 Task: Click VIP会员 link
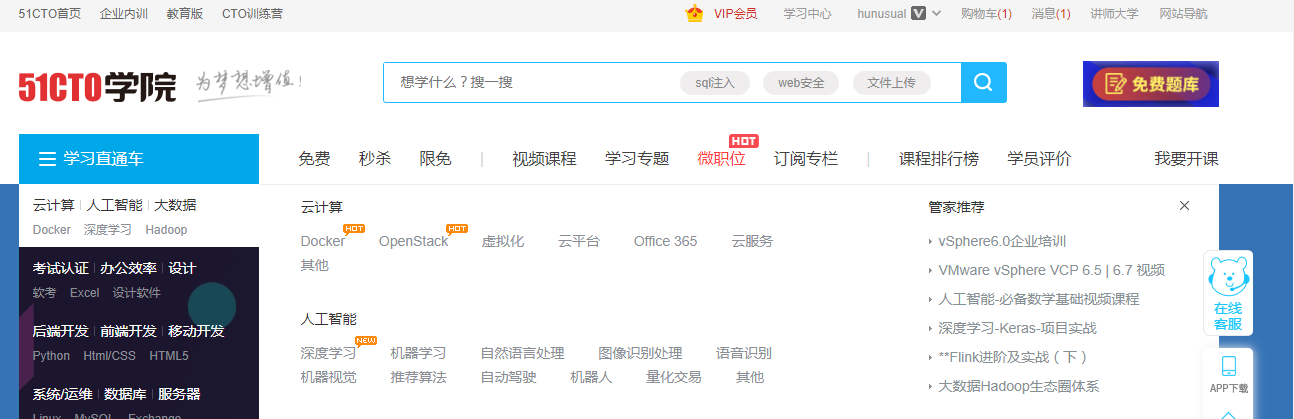[x=735, y=14]
